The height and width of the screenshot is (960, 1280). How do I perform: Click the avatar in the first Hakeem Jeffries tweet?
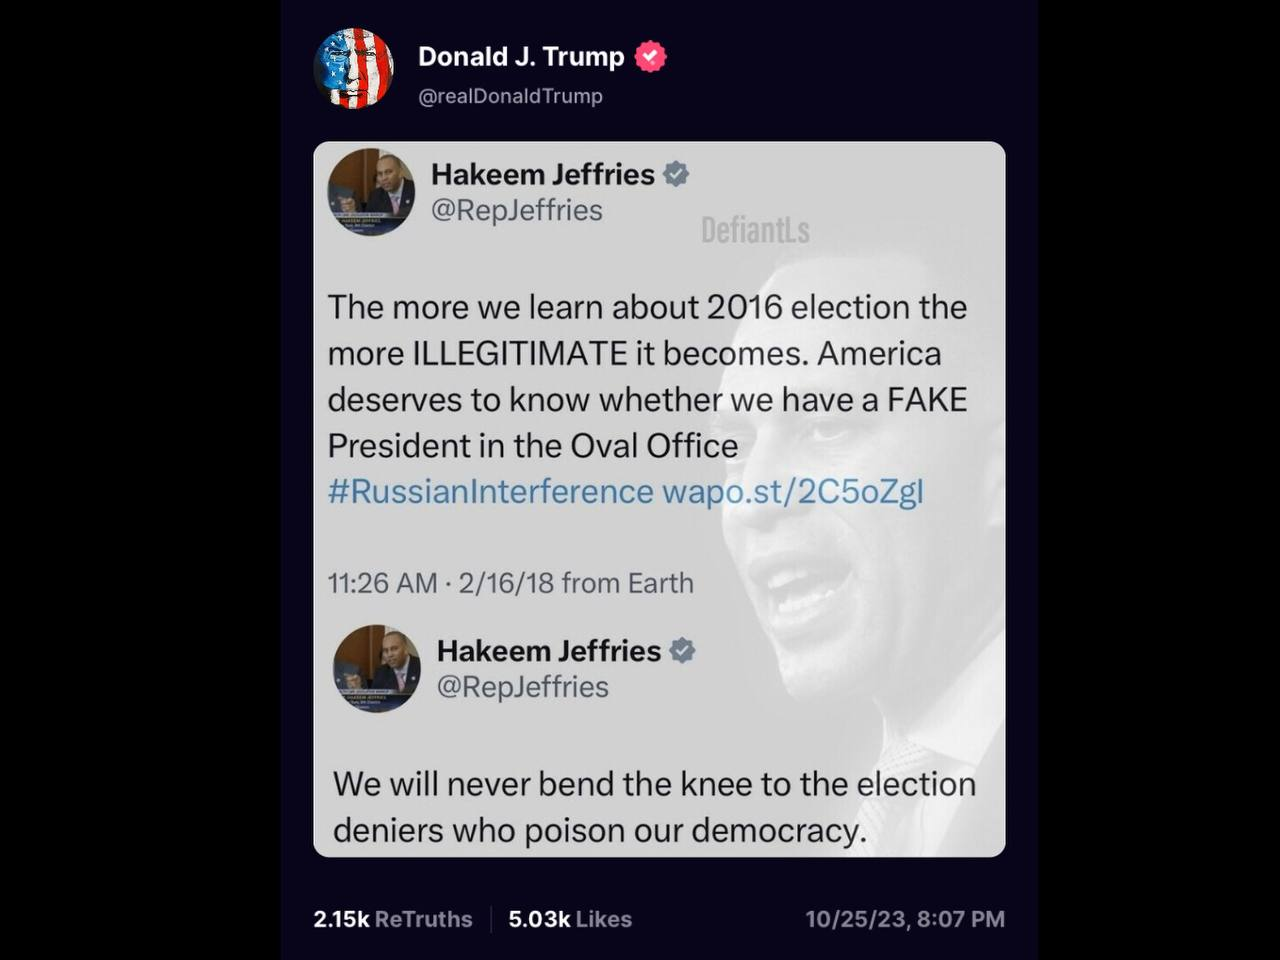(x=371, y=191)
